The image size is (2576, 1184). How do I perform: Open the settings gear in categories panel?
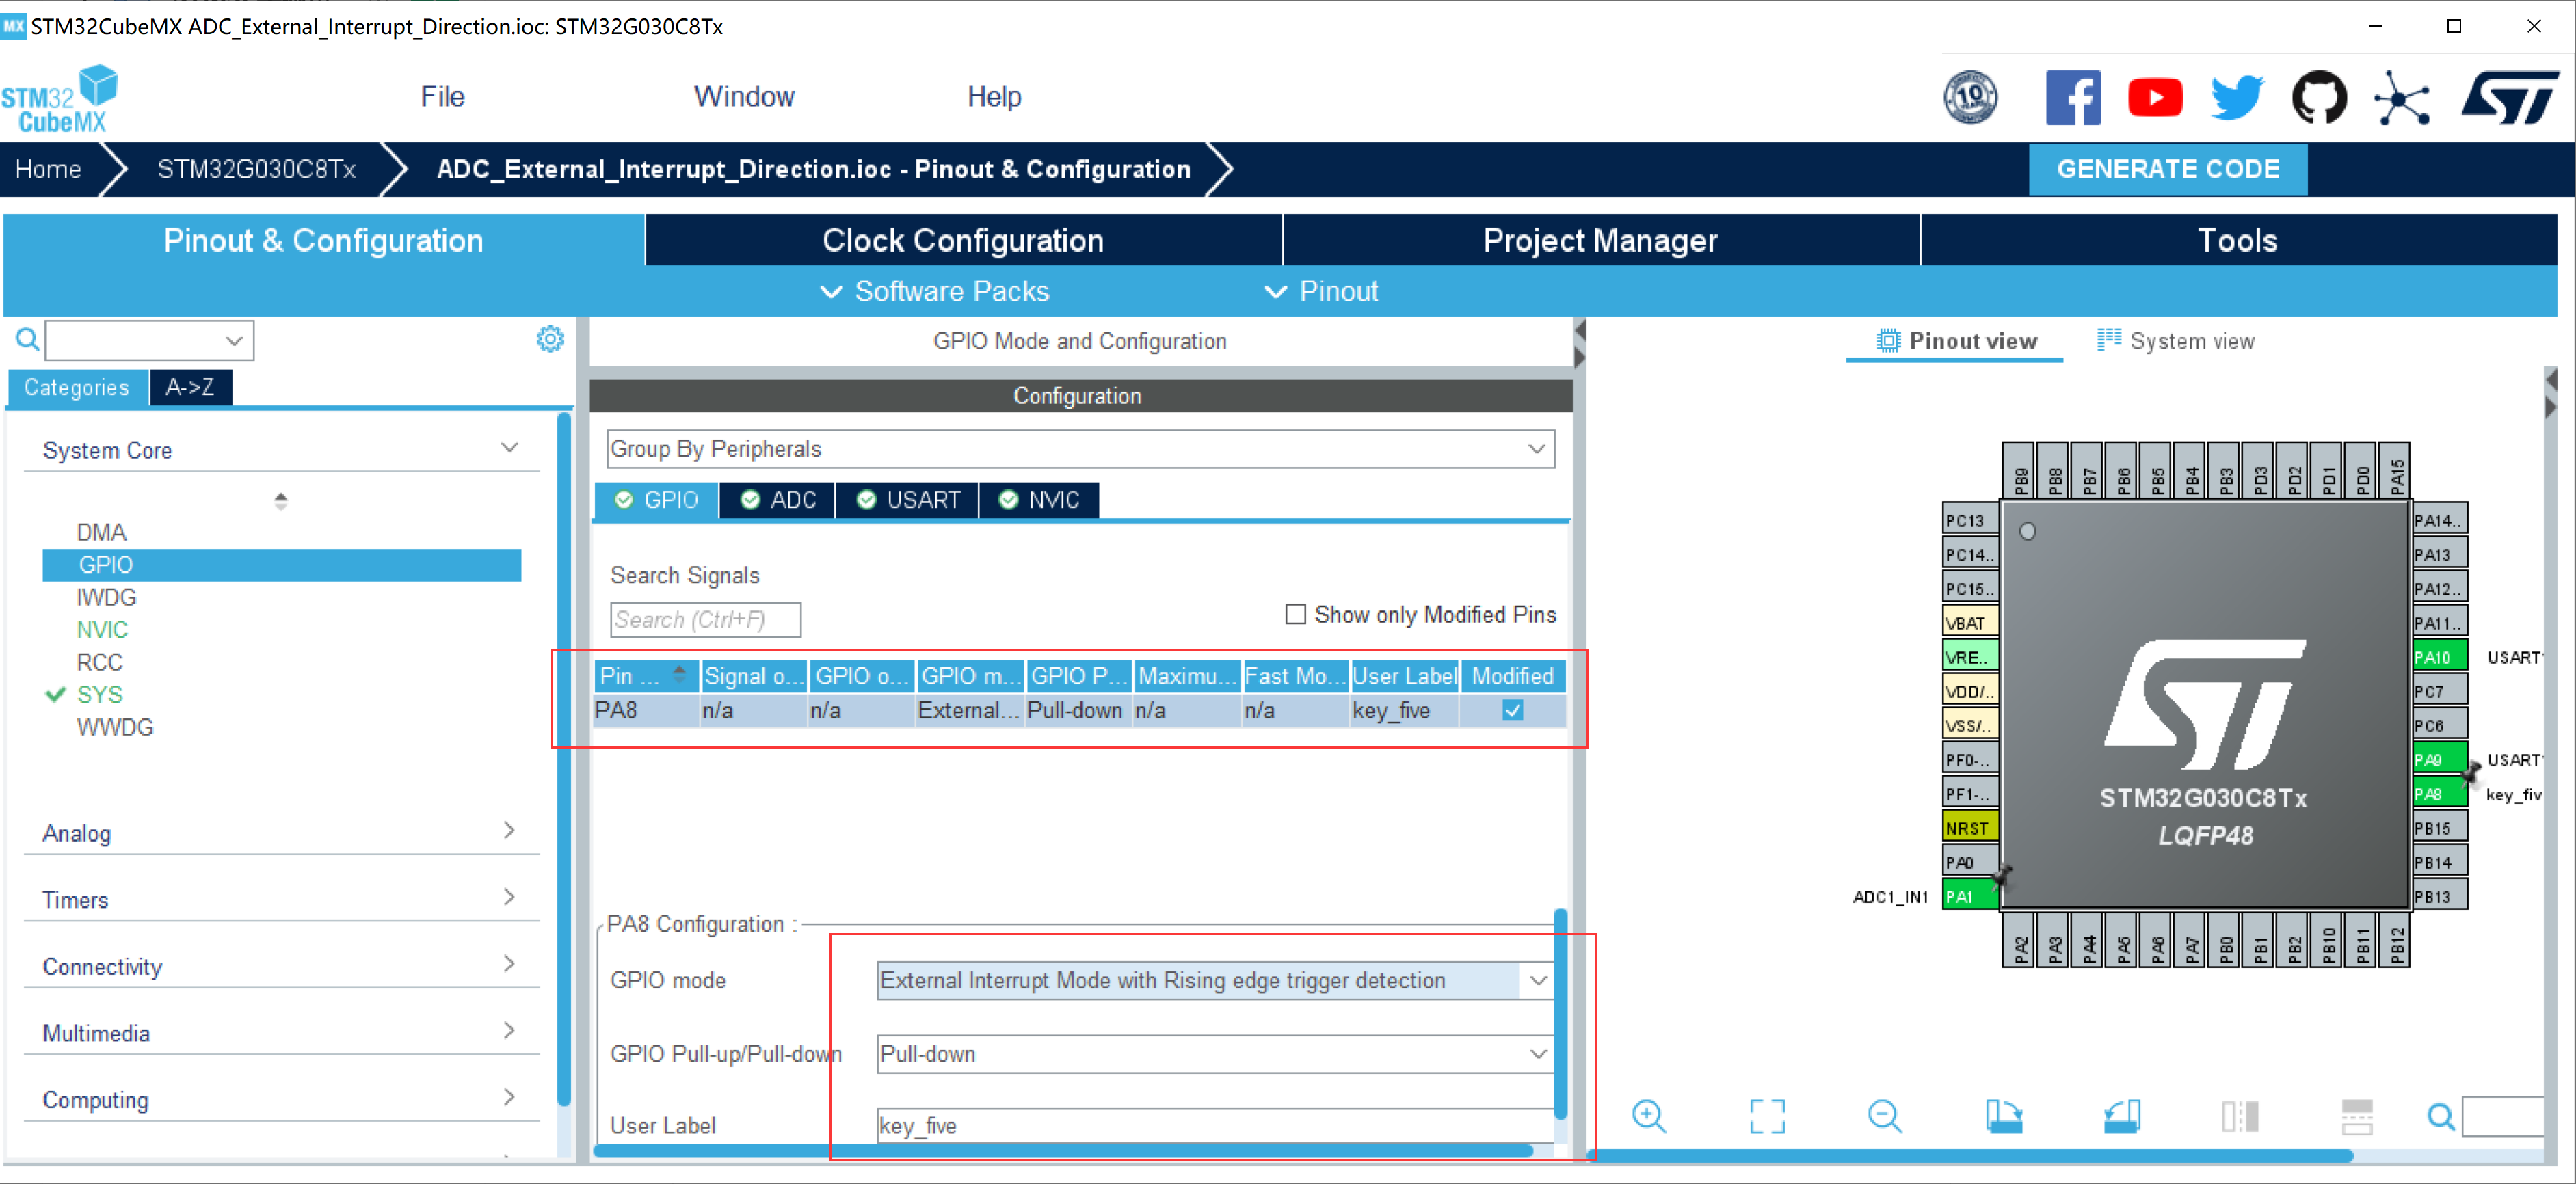coord(550,339)
